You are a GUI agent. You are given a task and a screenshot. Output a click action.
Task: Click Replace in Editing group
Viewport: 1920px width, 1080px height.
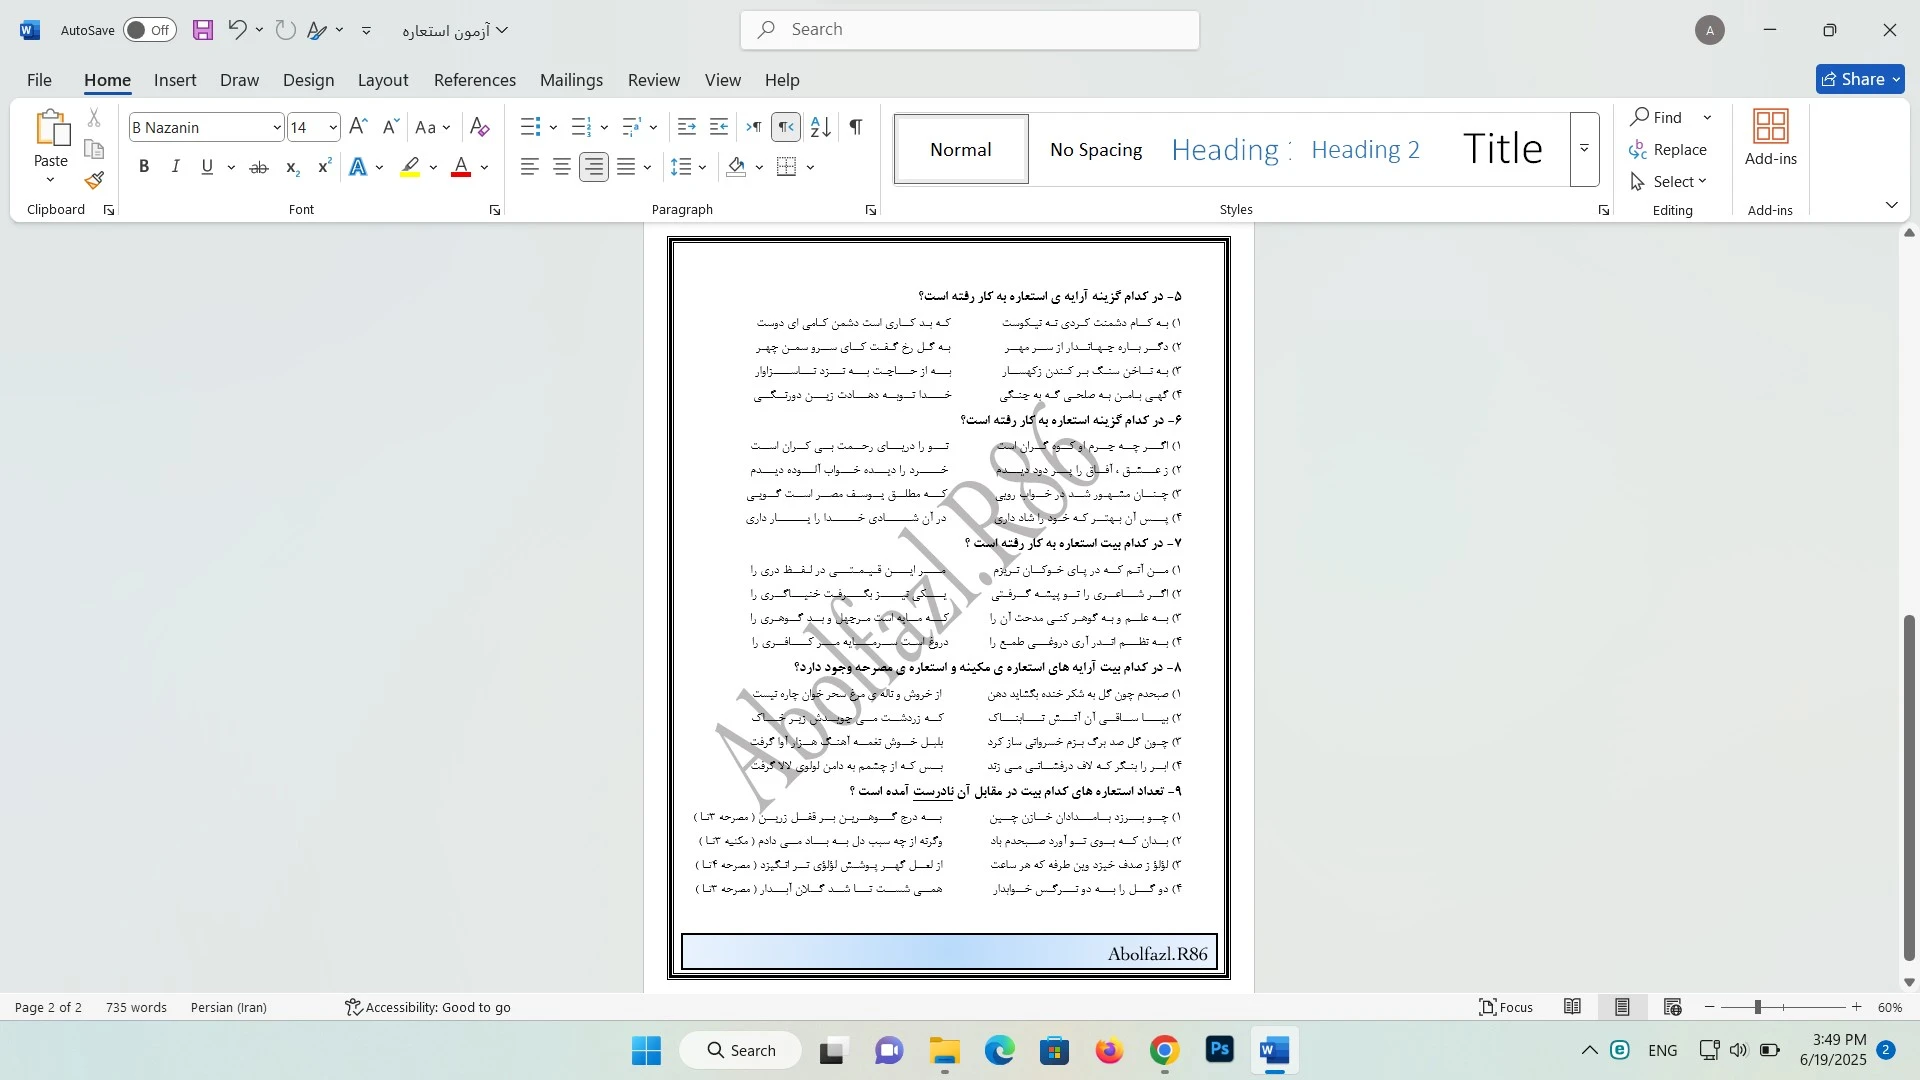[1668, 149]
